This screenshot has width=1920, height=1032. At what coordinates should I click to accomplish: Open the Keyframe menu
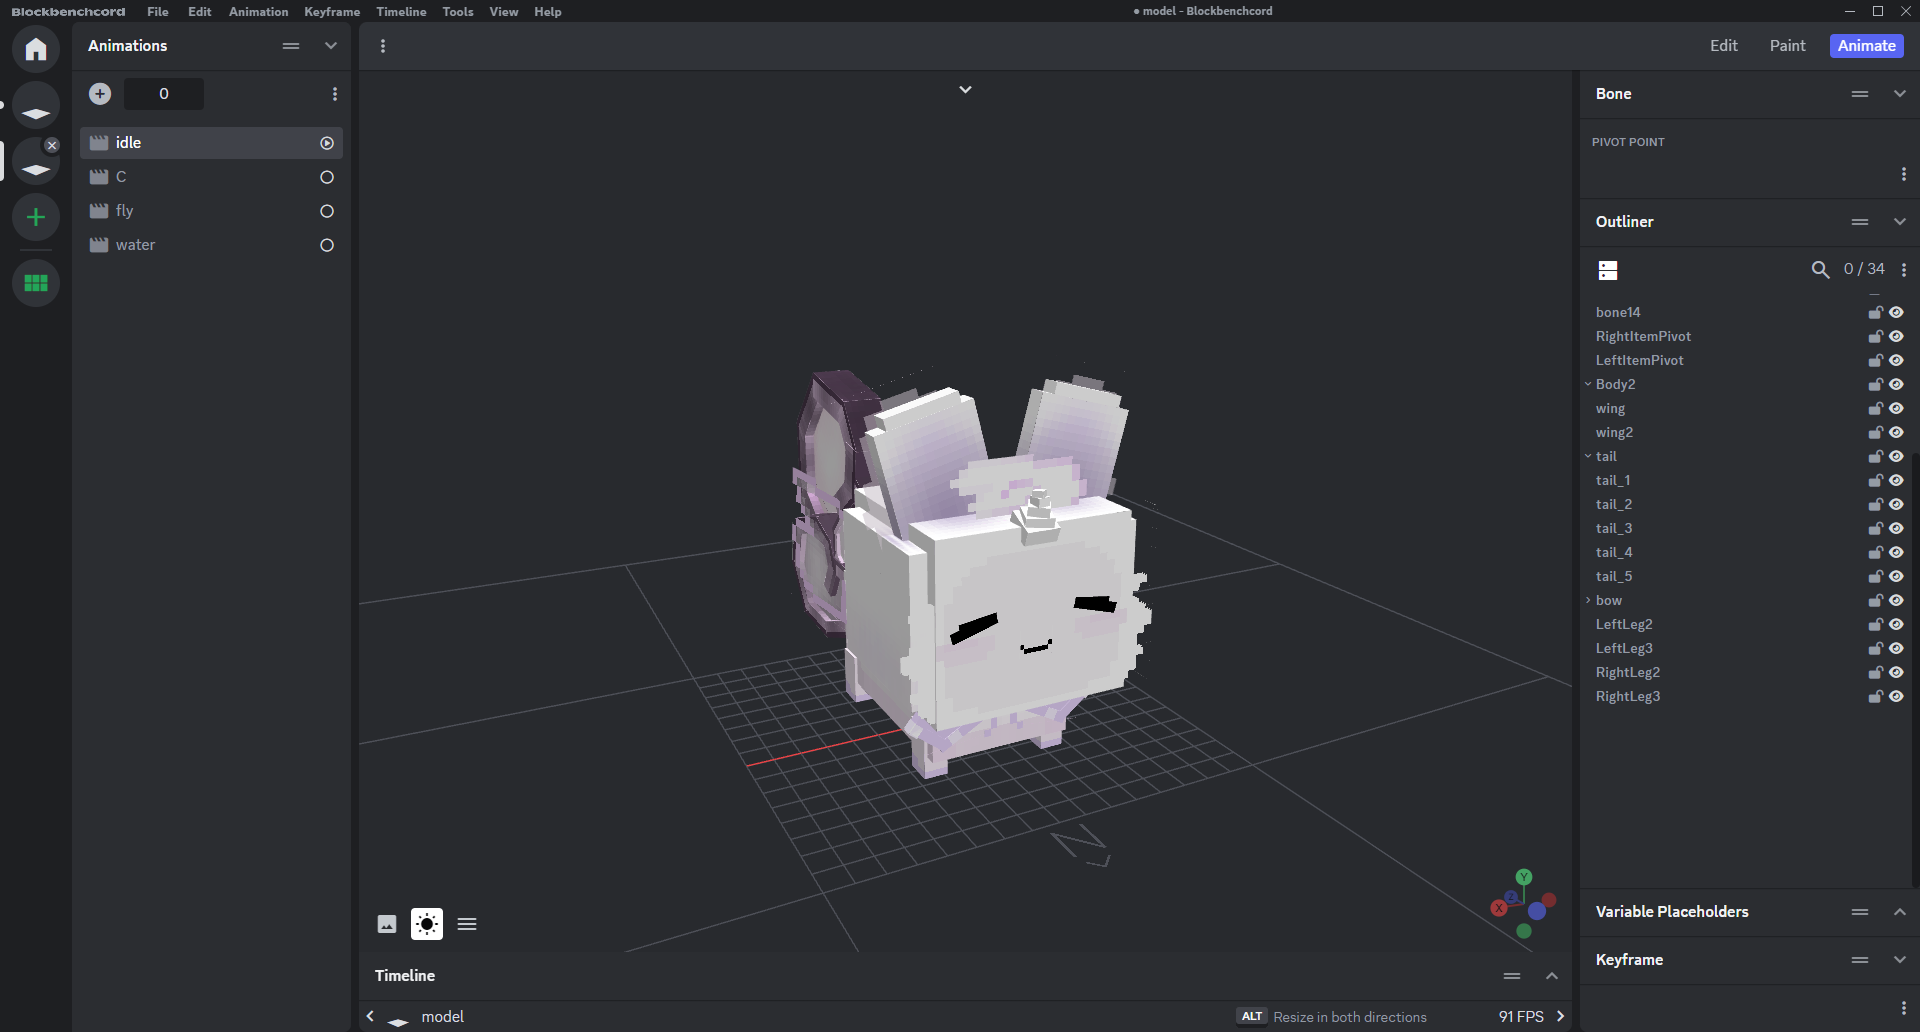click(x=331, y=12)
